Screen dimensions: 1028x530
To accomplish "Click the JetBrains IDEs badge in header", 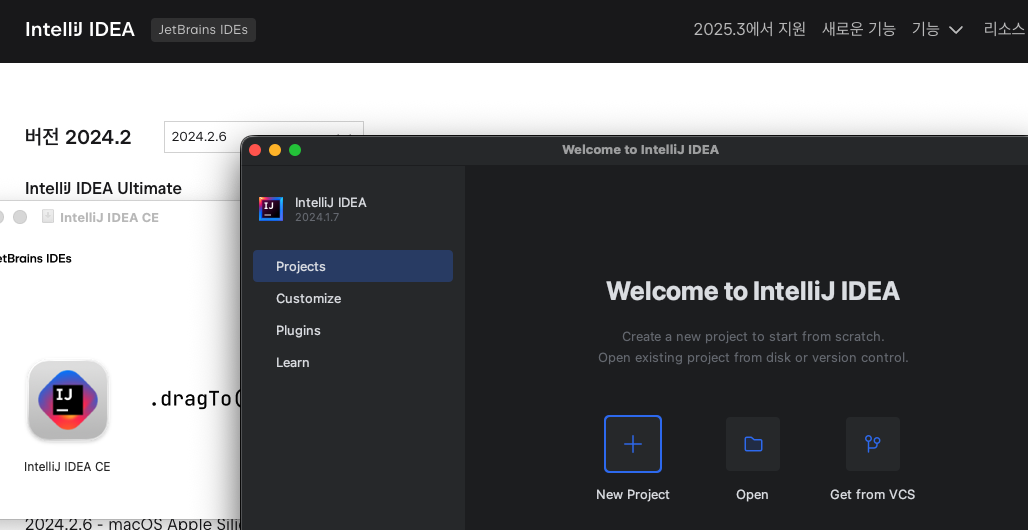I will 203,30.
